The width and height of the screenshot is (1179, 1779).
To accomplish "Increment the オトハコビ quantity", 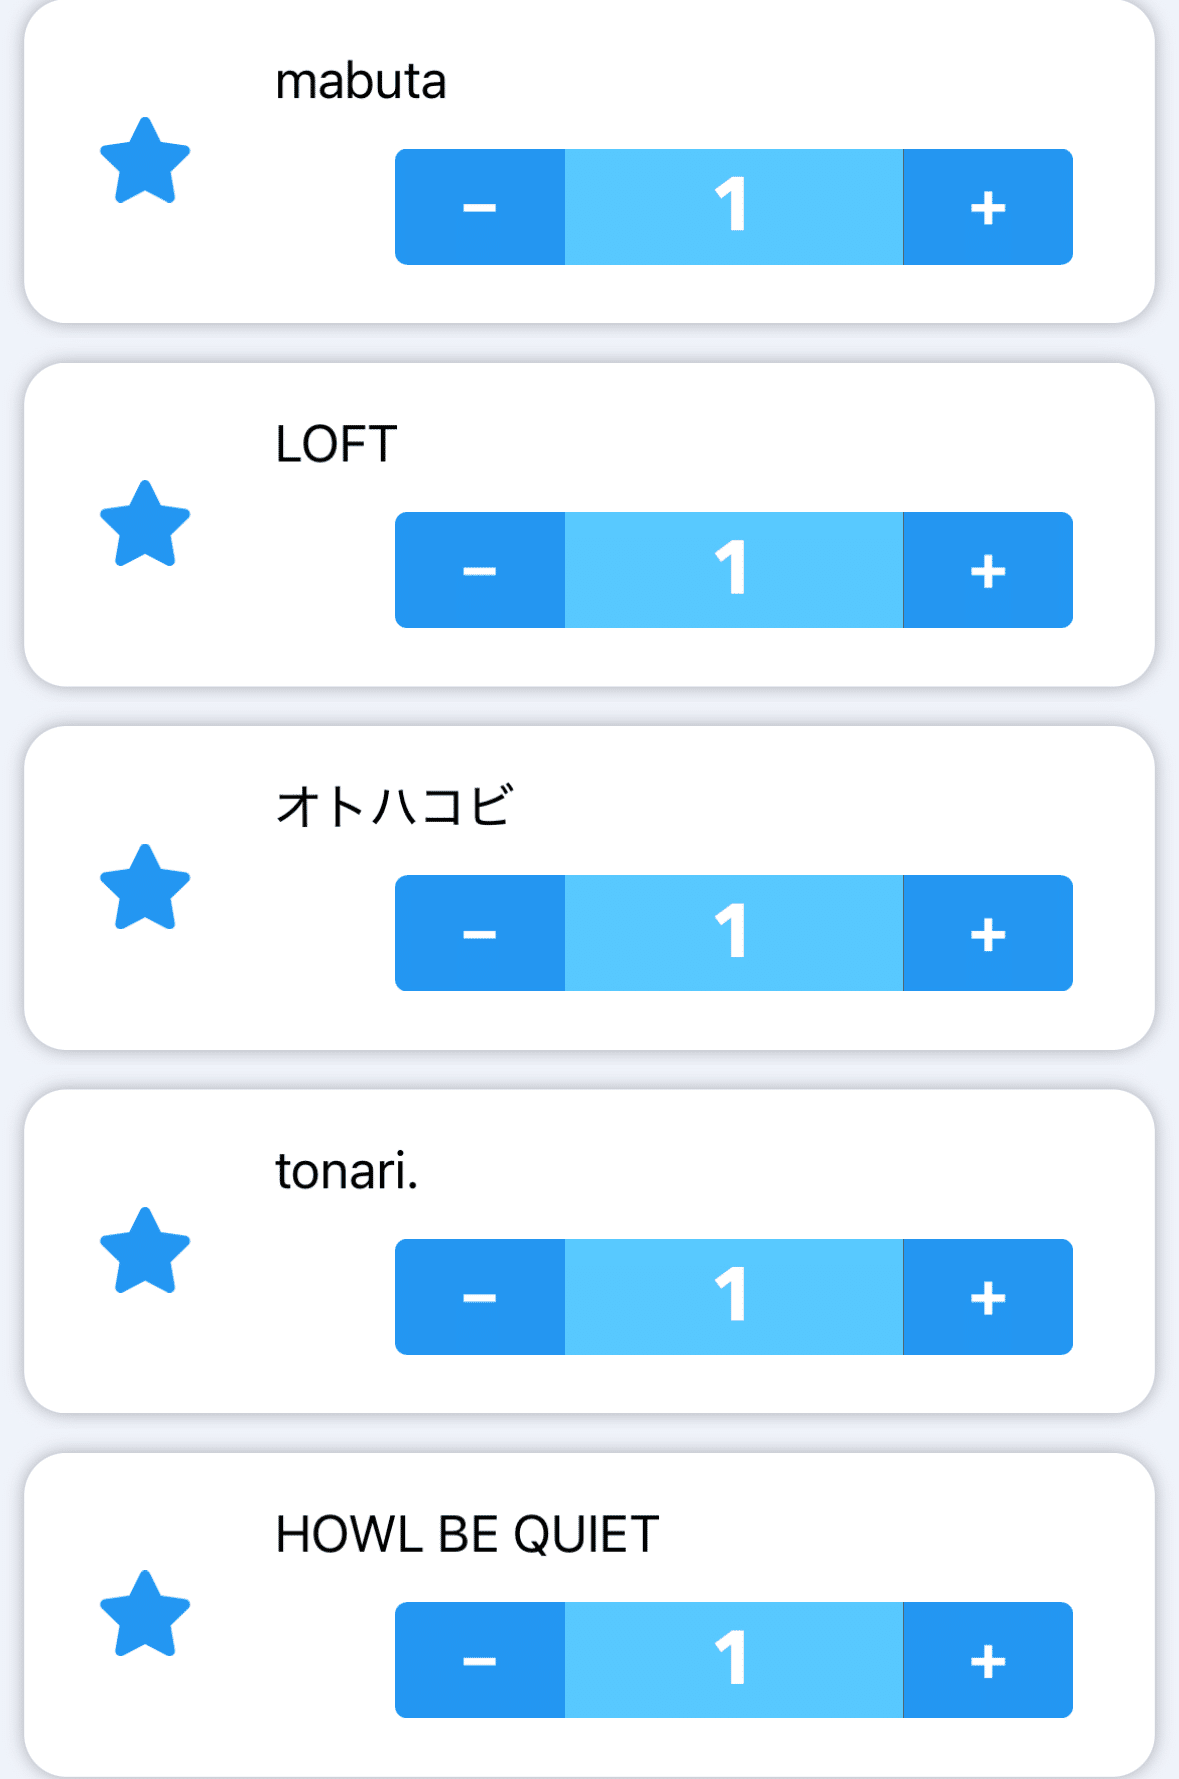I will pos(987,933).
